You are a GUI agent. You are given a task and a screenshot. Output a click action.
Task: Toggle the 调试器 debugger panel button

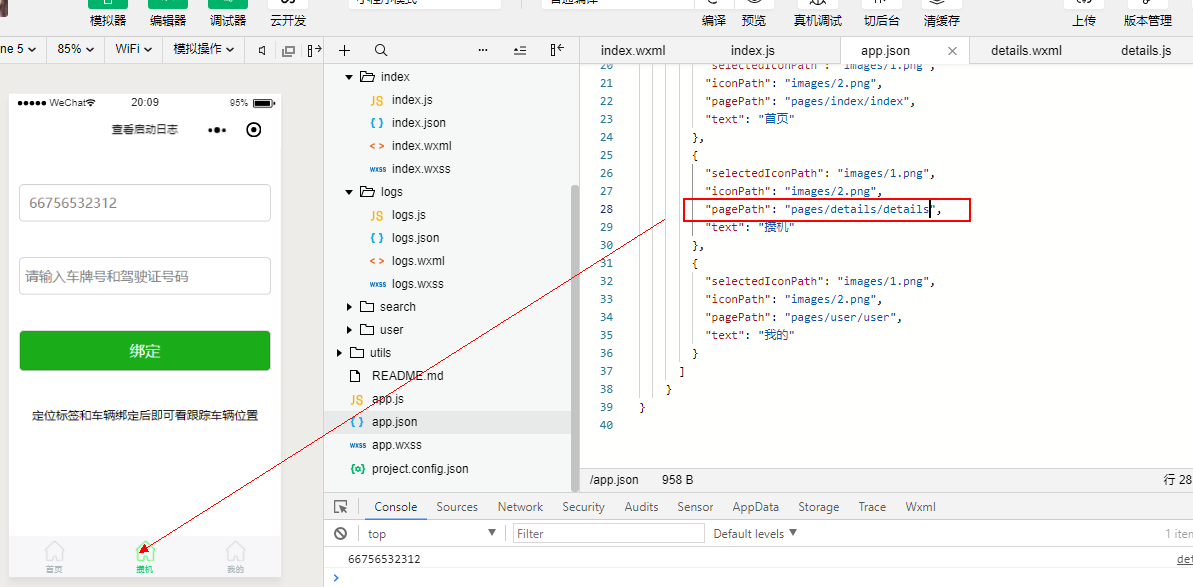tap(228, 14)
